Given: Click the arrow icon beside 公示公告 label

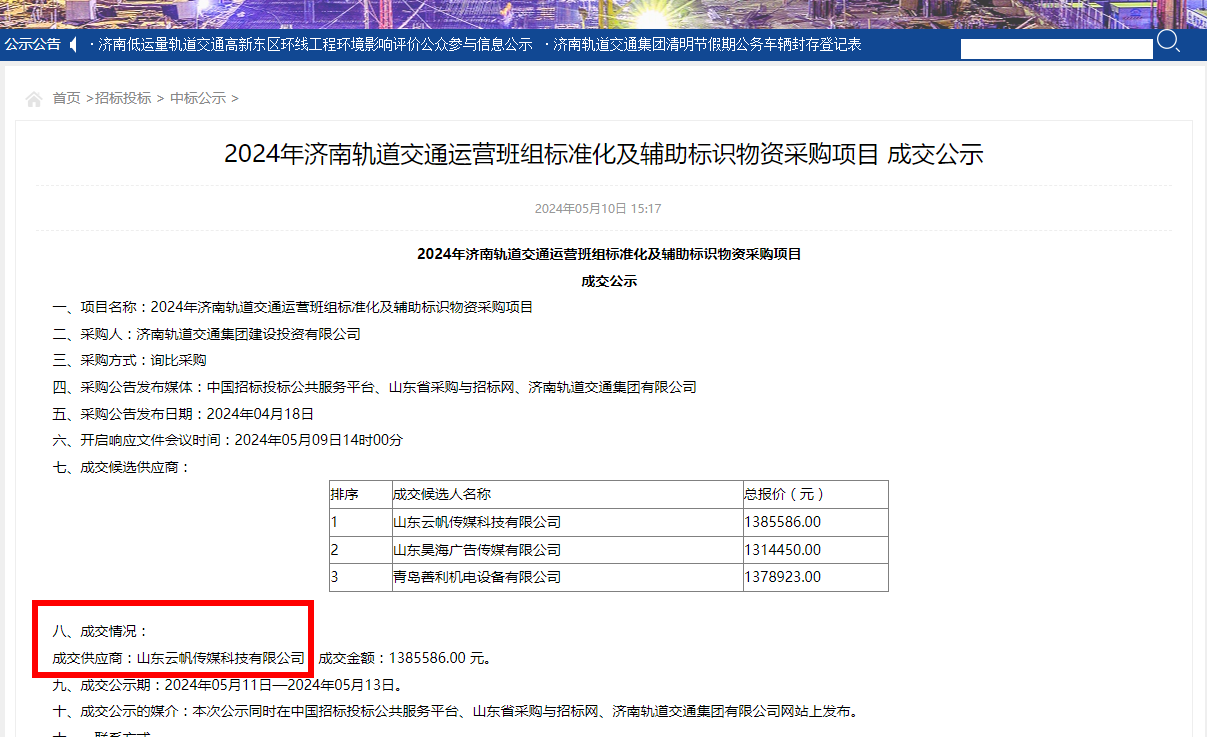Looking at the screenshot, I should click(x=71, y=44).
